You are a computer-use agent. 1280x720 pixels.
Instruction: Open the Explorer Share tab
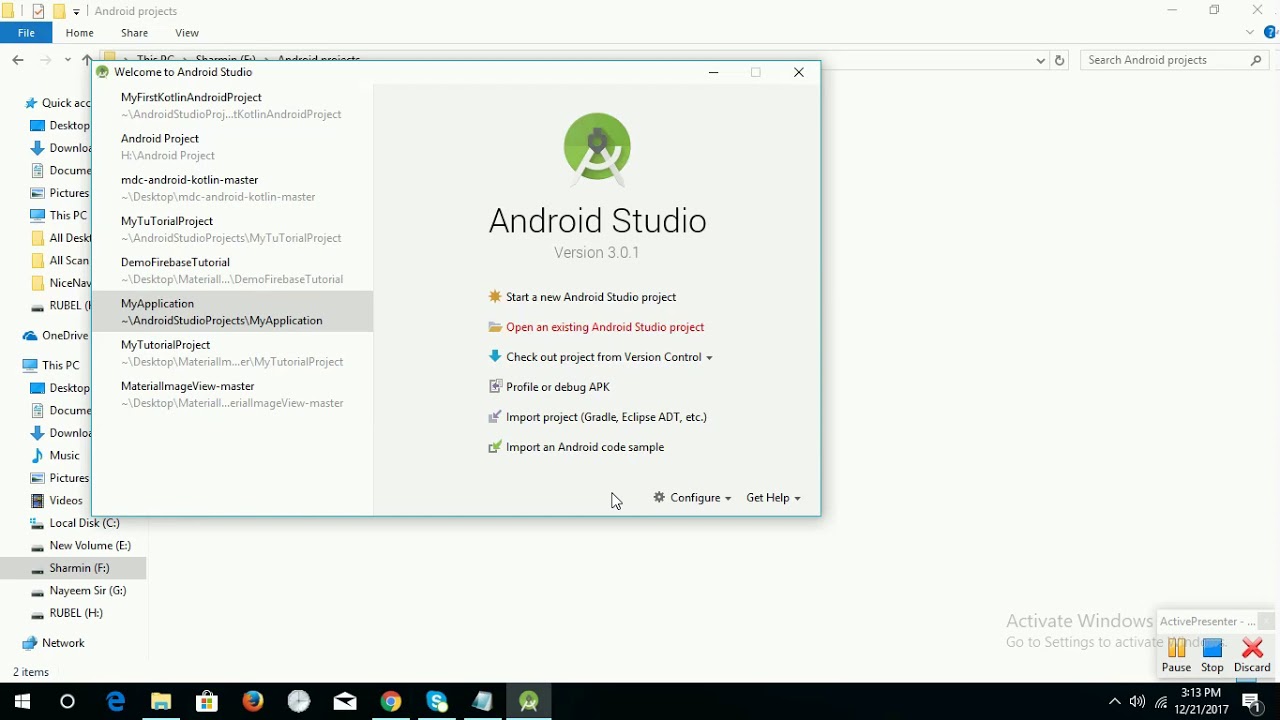[134, 33]
